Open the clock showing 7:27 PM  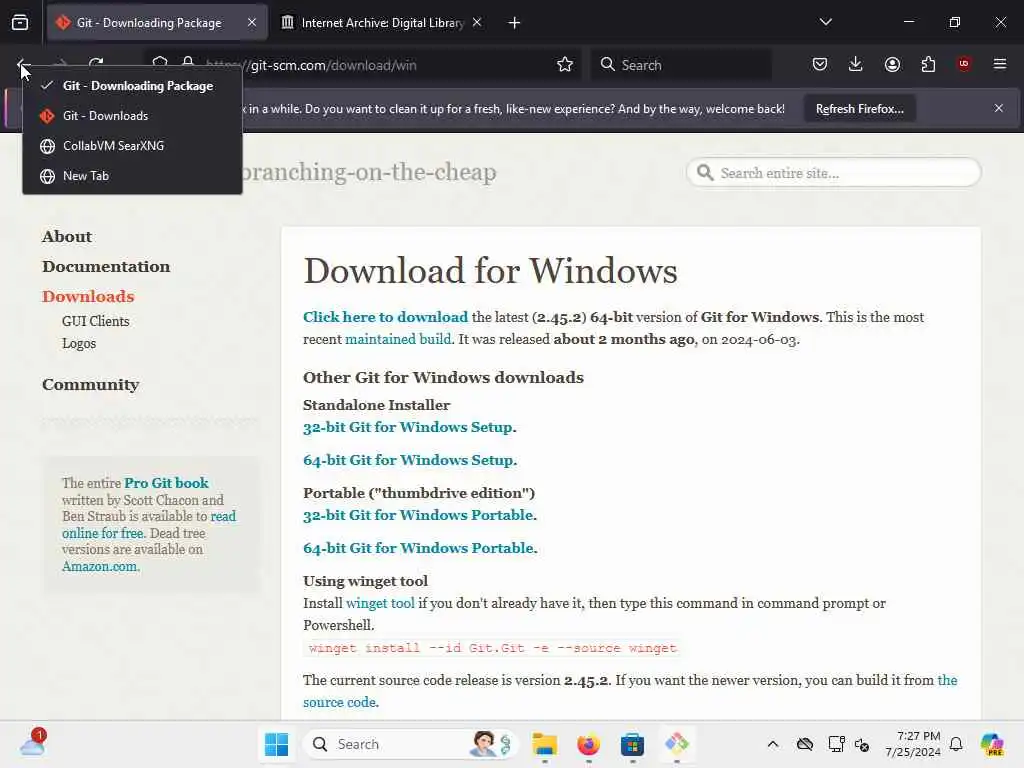pyautogui.click(x=913, y=744)
